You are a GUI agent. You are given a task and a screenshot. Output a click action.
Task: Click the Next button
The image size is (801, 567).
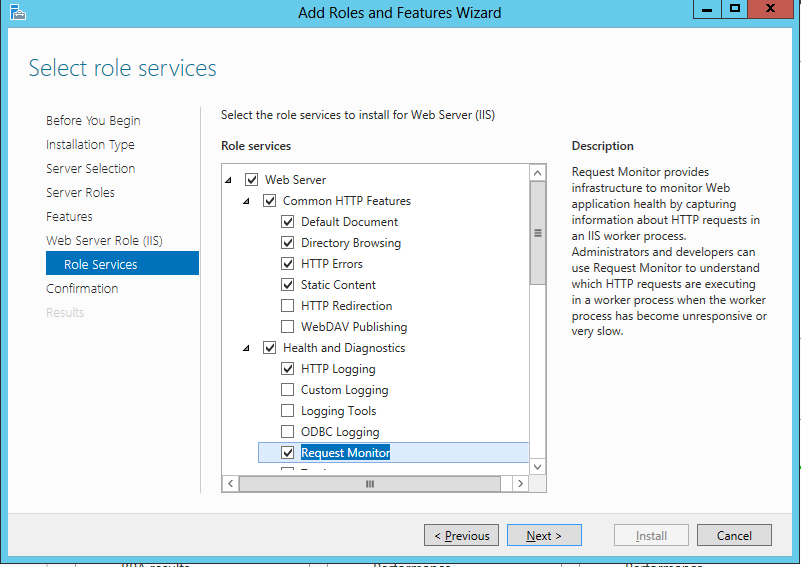point(544,535)
